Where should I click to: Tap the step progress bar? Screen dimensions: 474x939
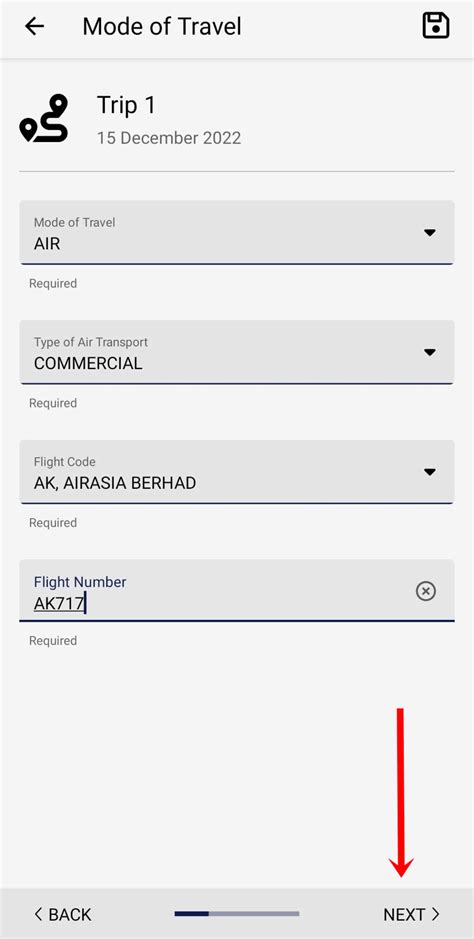pos(237,914)
